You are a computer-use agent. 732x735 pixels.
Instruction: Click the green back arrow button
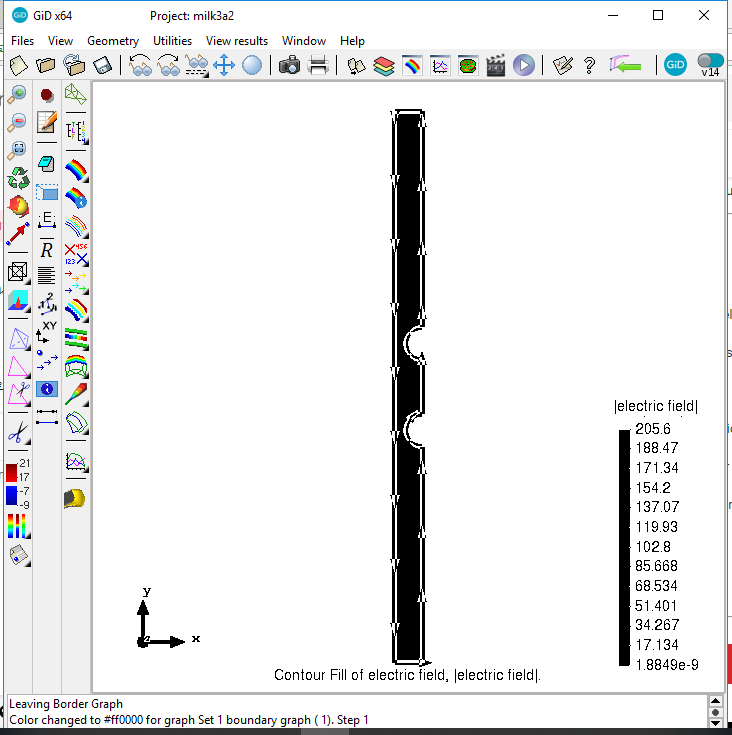click(x=627, y=66)
